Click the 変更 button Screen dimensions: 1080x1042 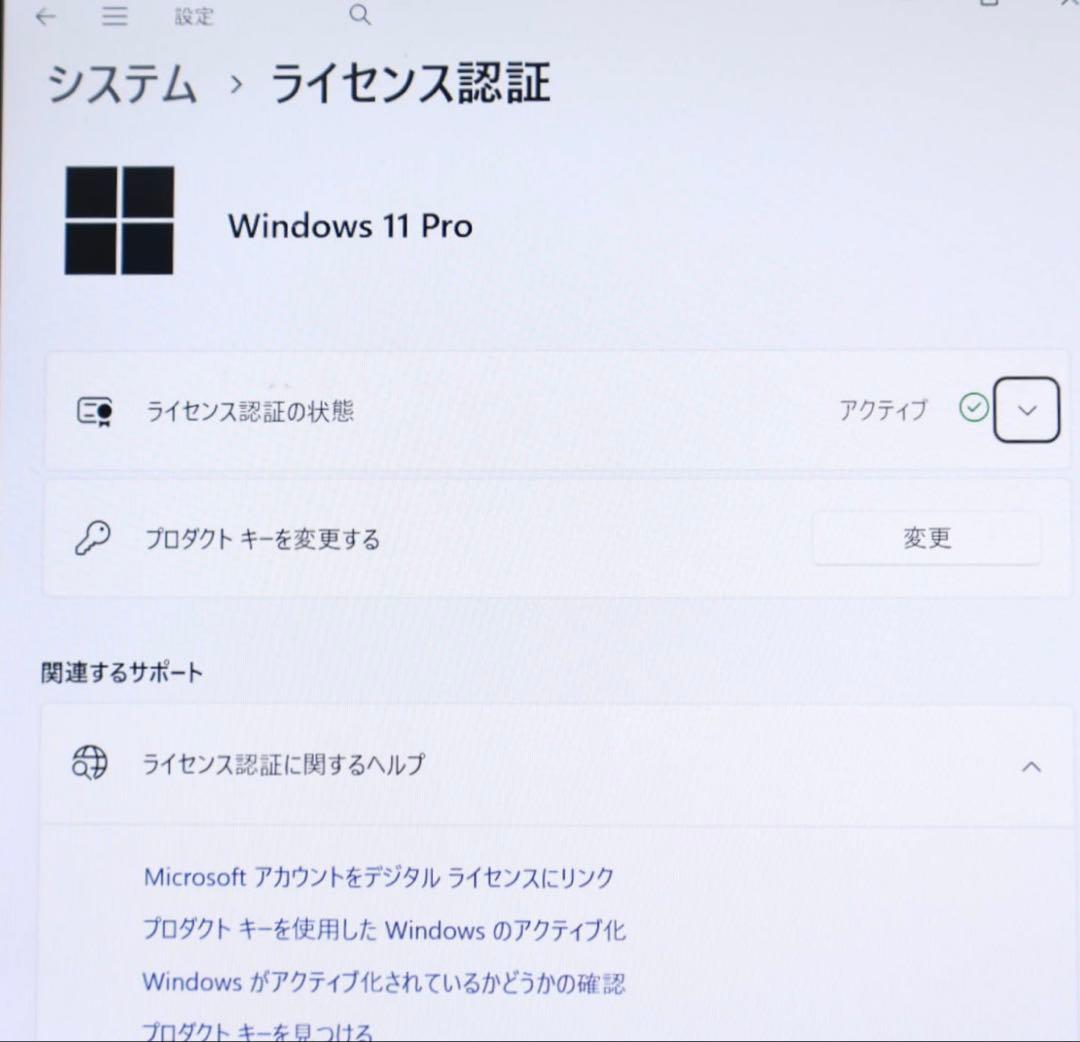pos(926,538)
